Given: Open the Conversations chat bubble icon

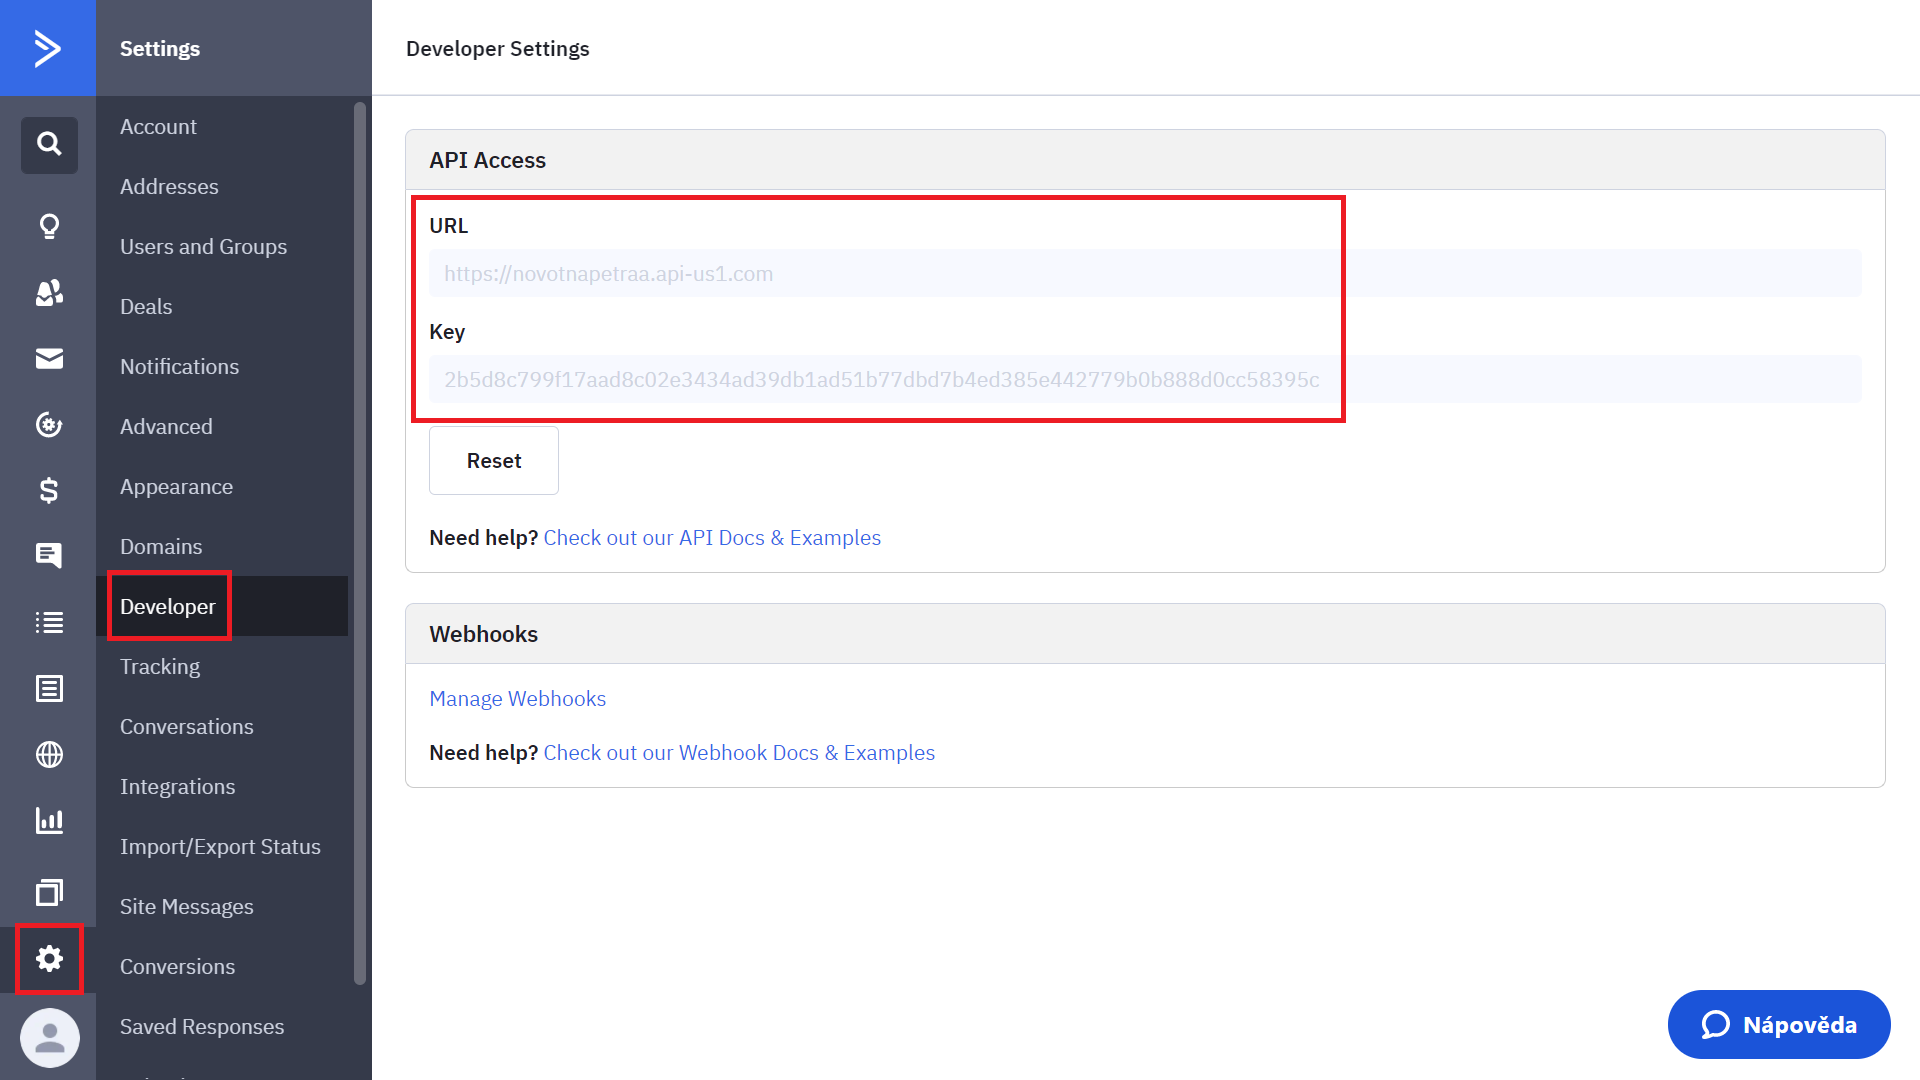Looking at the screenshot, I should click(49, 555).
